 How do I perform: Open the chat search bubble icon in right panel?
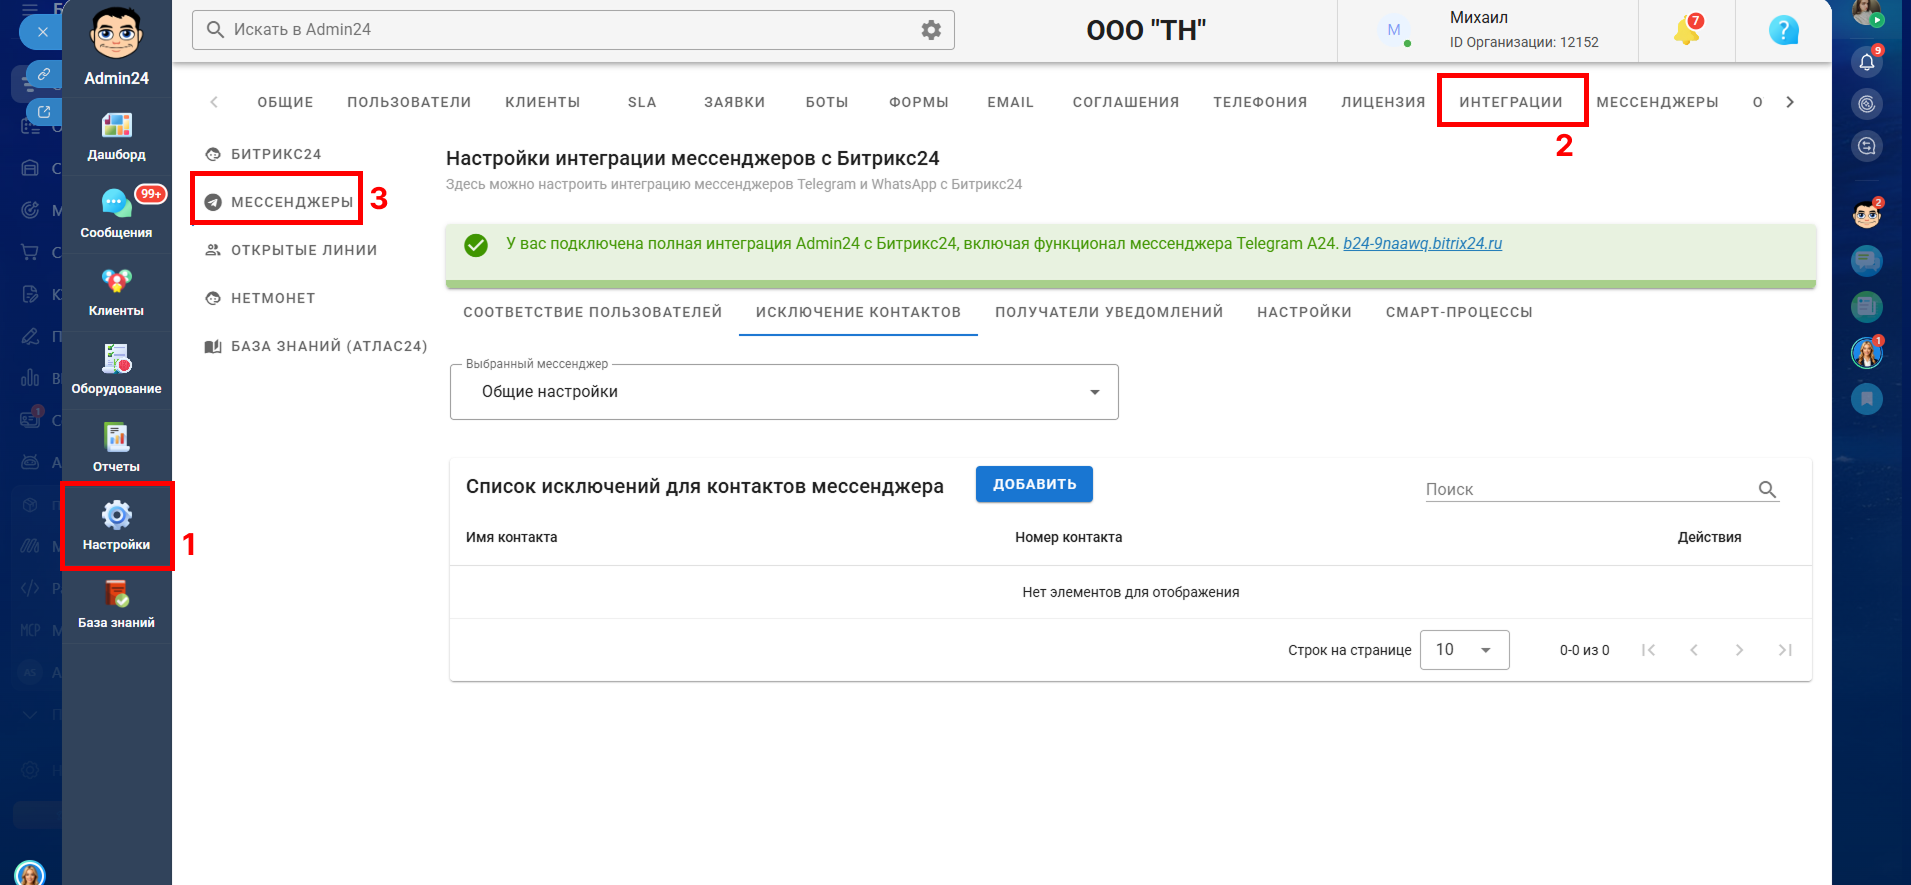1867,146
